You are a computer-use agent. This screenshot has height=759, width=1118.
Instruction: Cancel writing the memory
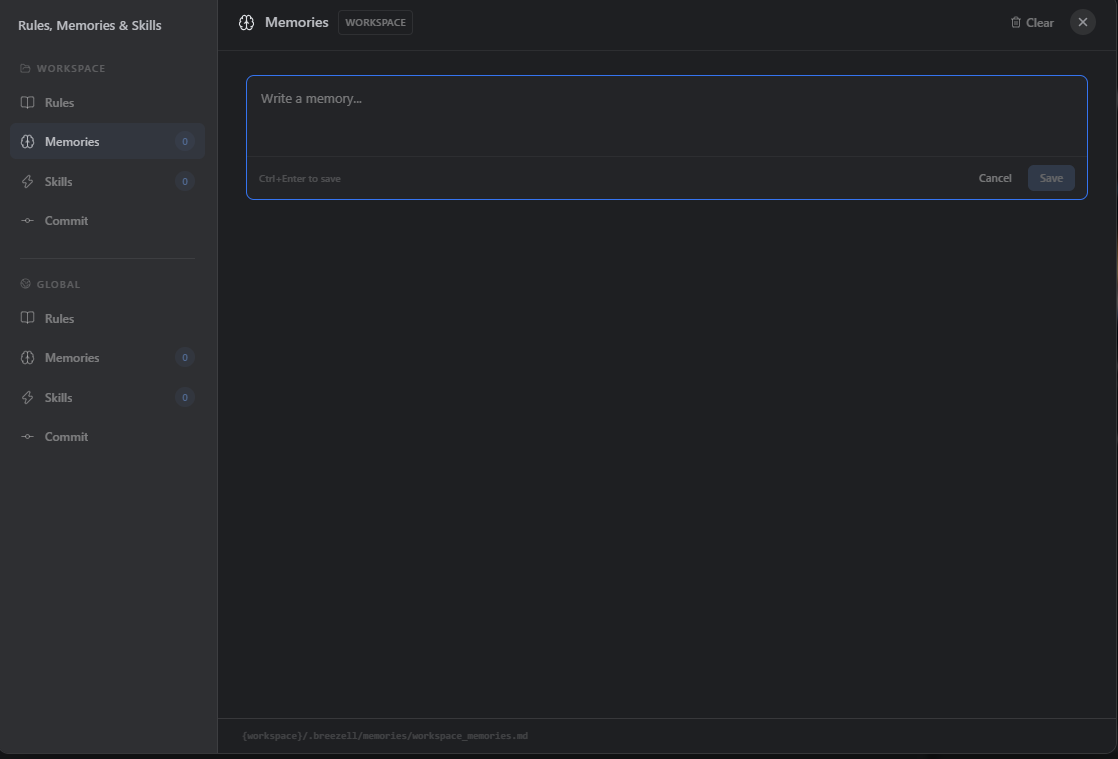pos(995,178)
